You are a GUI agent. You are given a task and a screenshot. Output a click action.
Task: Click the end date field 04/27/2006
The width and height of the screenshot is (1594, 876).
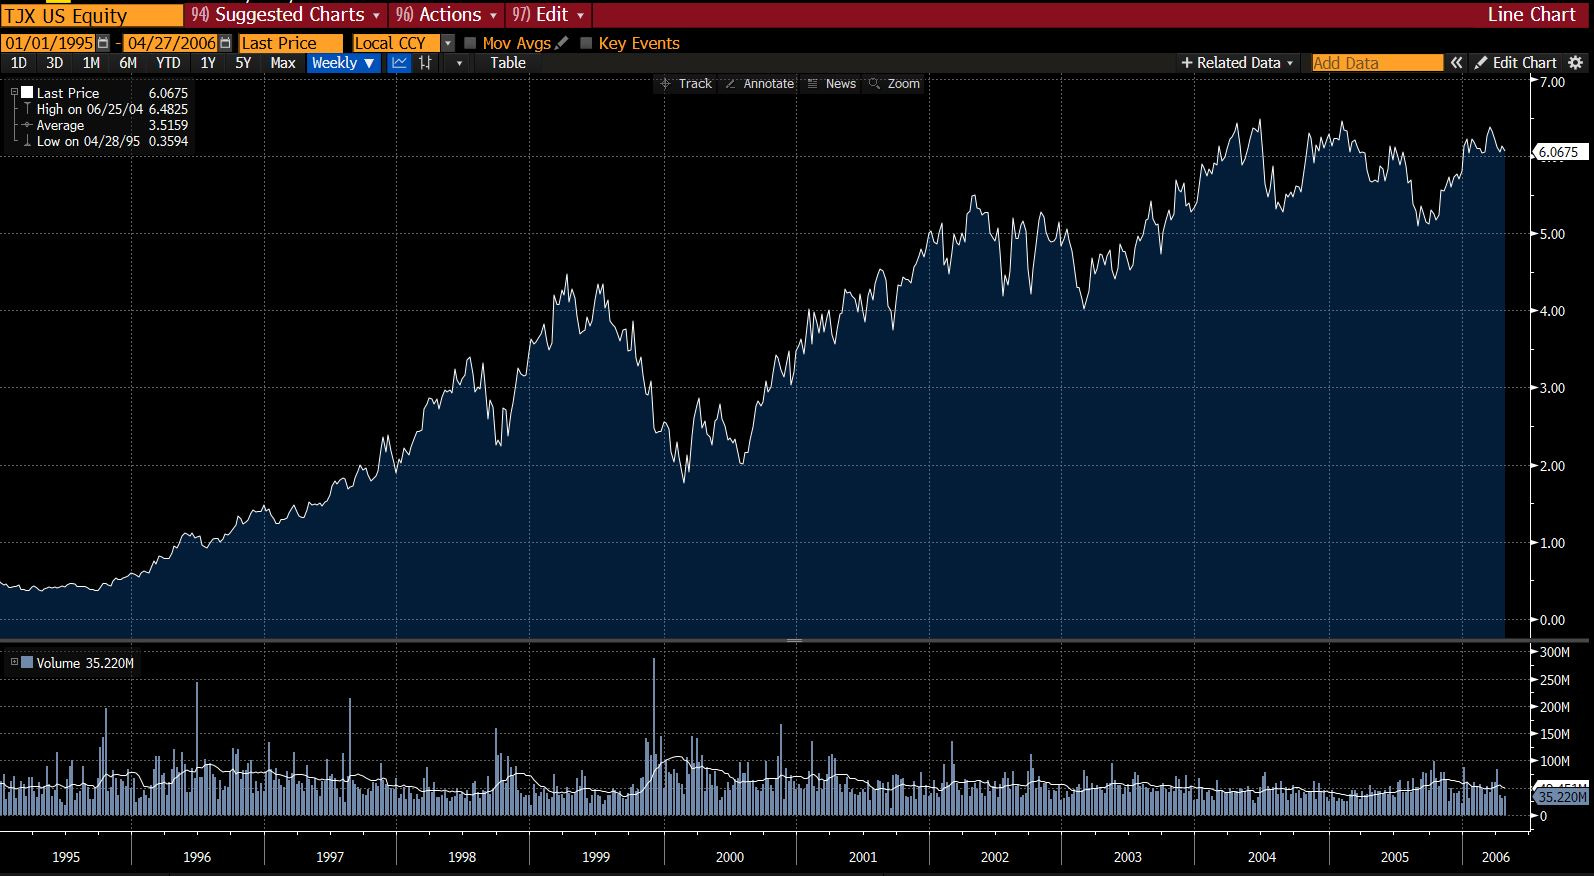tap(171, 43)
